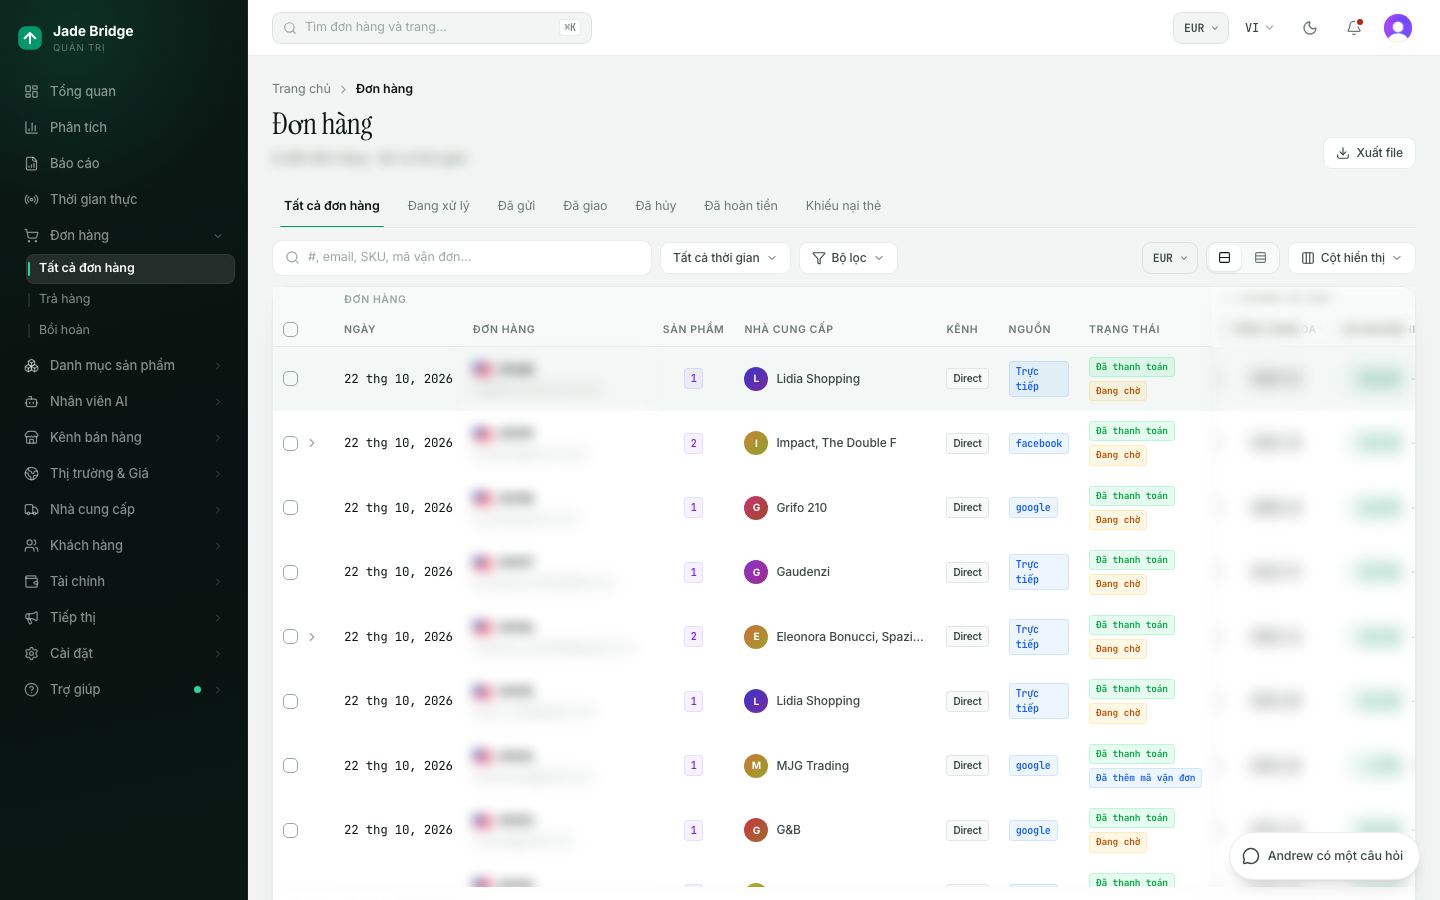Open the Andrew có một câu hỏi chat
1440x900 pixels.
pyautogui.click(x=1324, y=856)
